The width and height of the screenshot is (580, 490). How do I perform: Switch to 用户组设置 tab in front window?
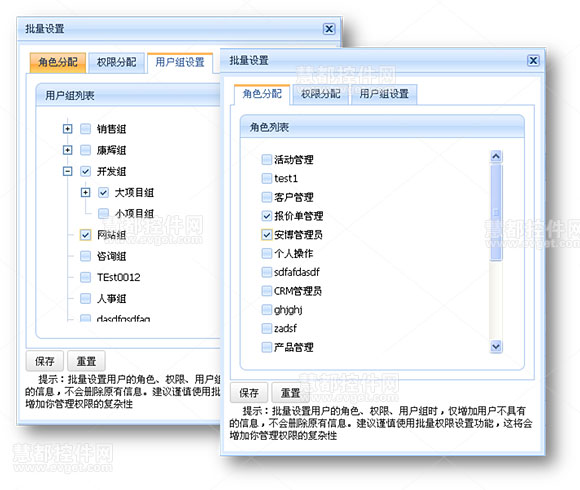click(384, 94)
